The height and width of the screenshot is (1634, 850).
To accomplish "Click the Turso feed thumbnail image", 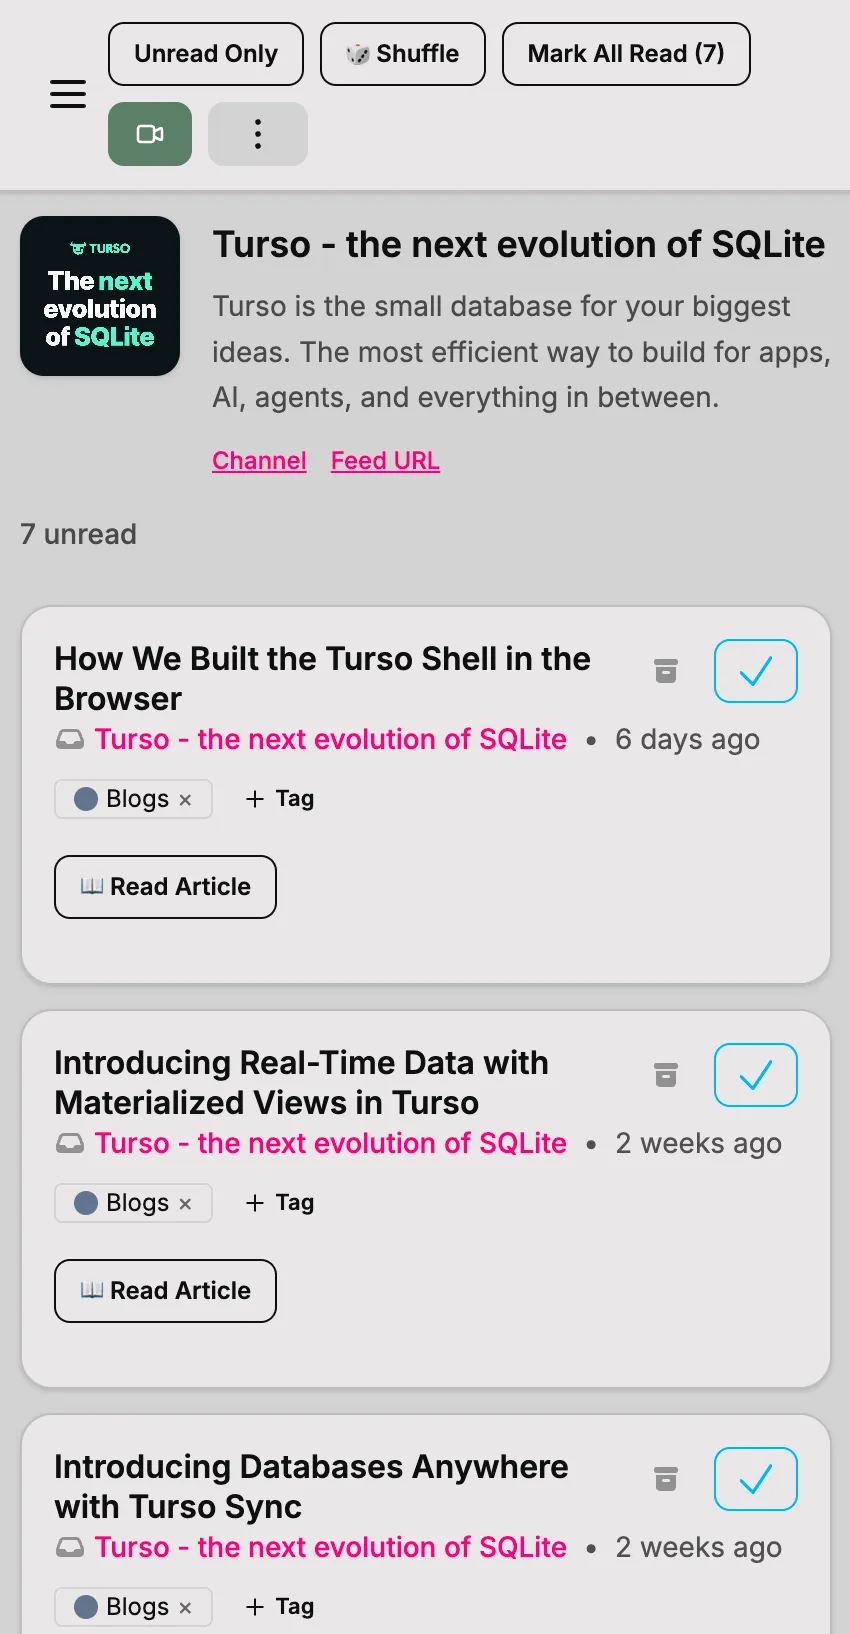I will [x=100, y=295].
